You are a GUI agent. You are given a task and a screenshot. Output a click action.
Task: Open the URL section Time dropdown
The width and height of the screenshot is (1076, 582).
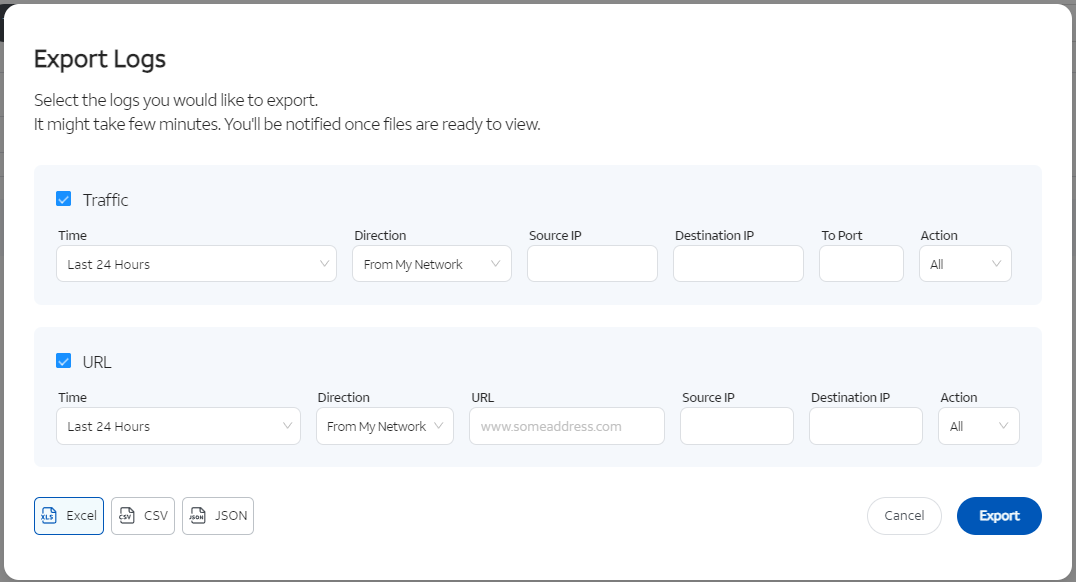(178, 425)
